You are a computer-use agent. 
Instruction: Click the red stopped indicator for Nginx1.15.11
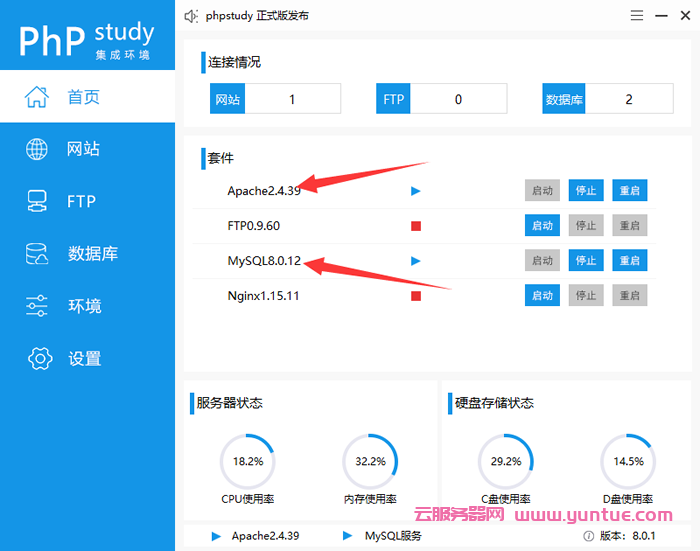pos(416,296)
